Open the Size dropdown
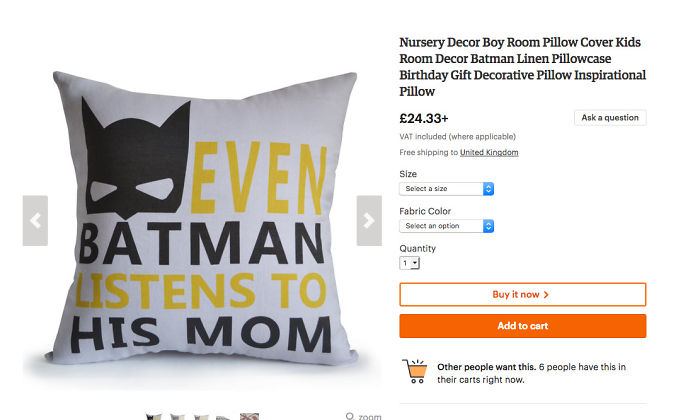This screenshot has height=420, width=700. click(x=446, y=188)
